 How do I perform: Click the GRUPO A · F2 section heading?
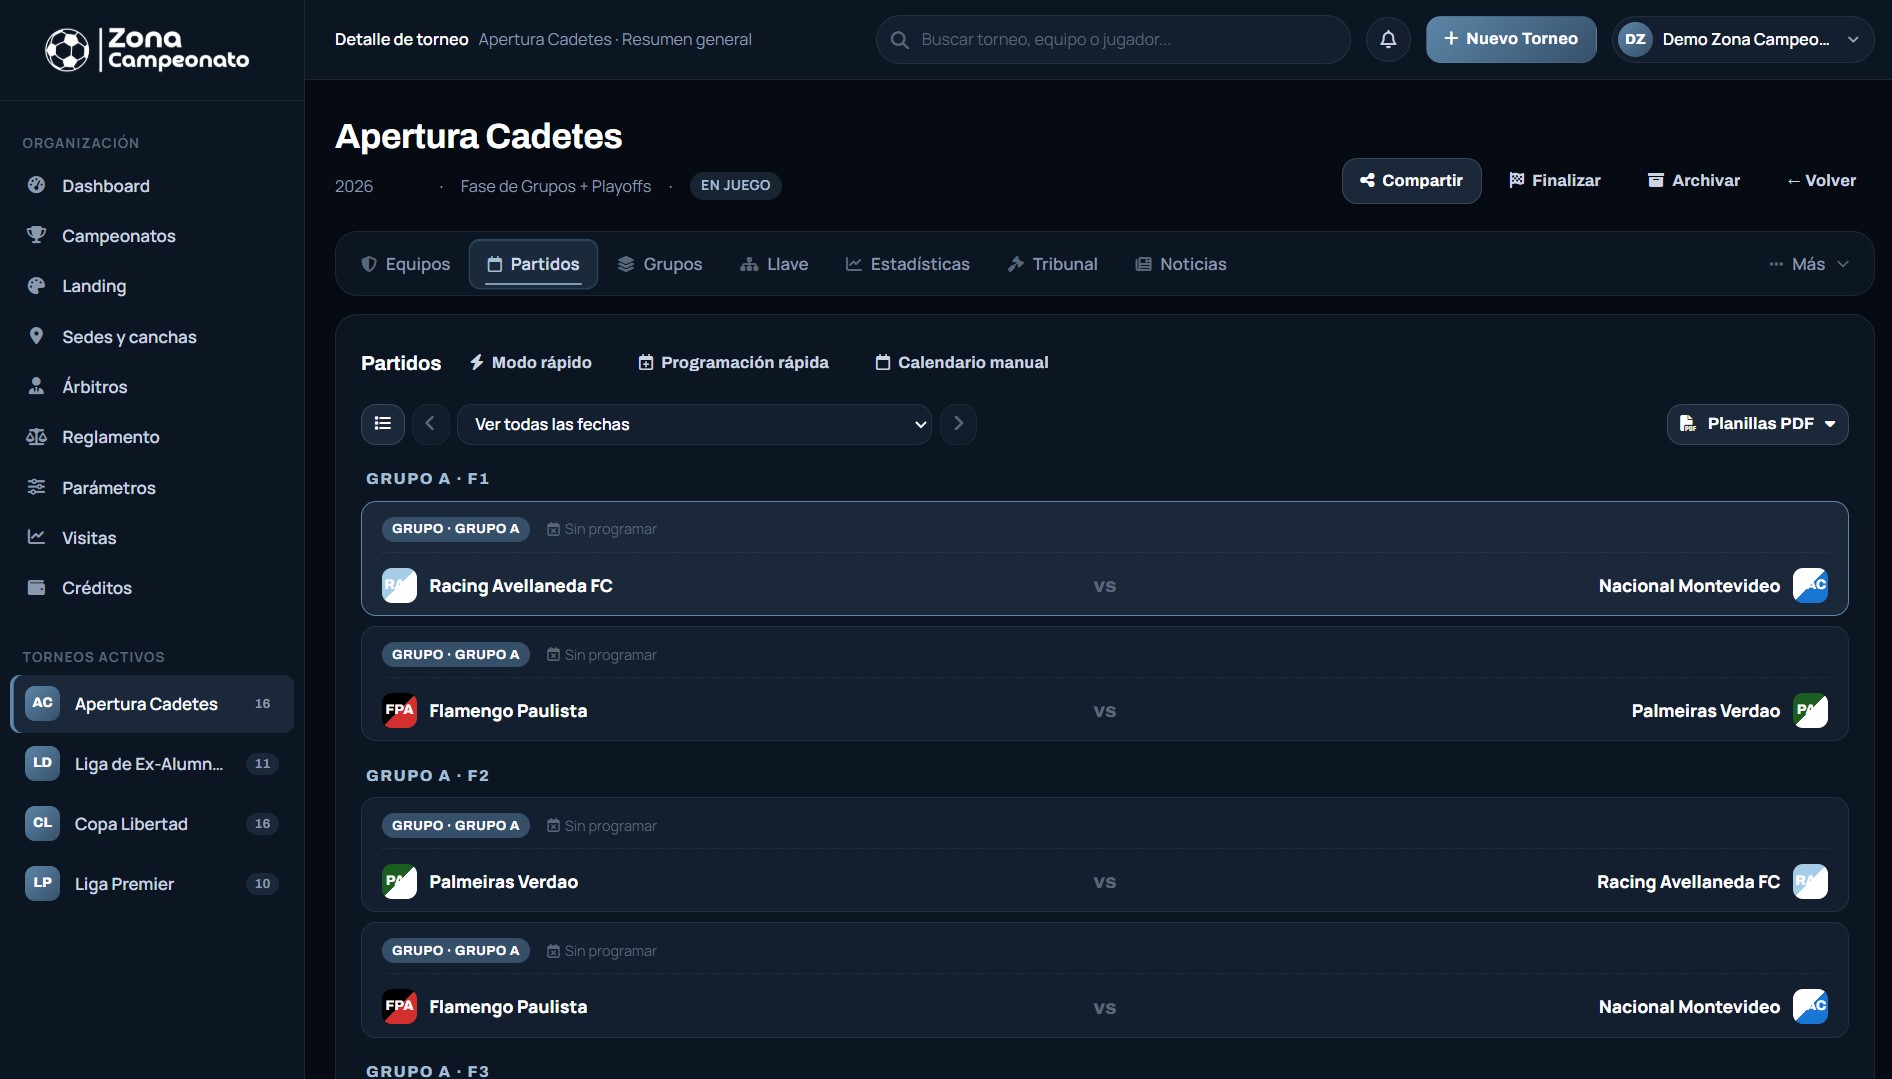(x=428, y=776)
